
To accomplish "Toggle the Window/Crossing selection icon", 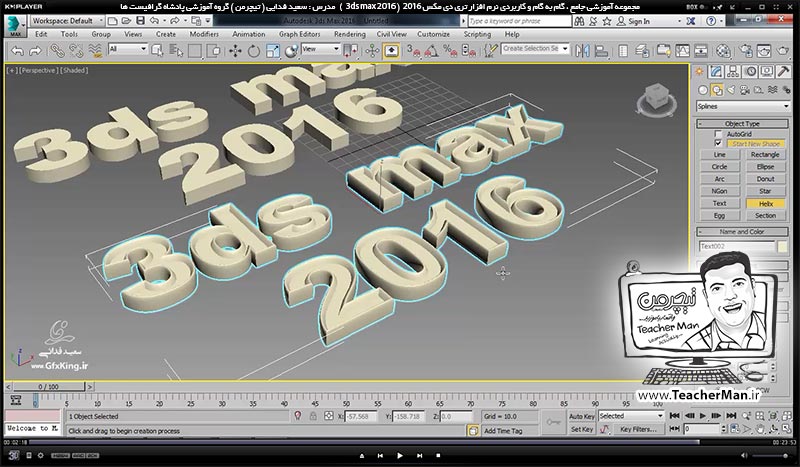I will 215,51.
